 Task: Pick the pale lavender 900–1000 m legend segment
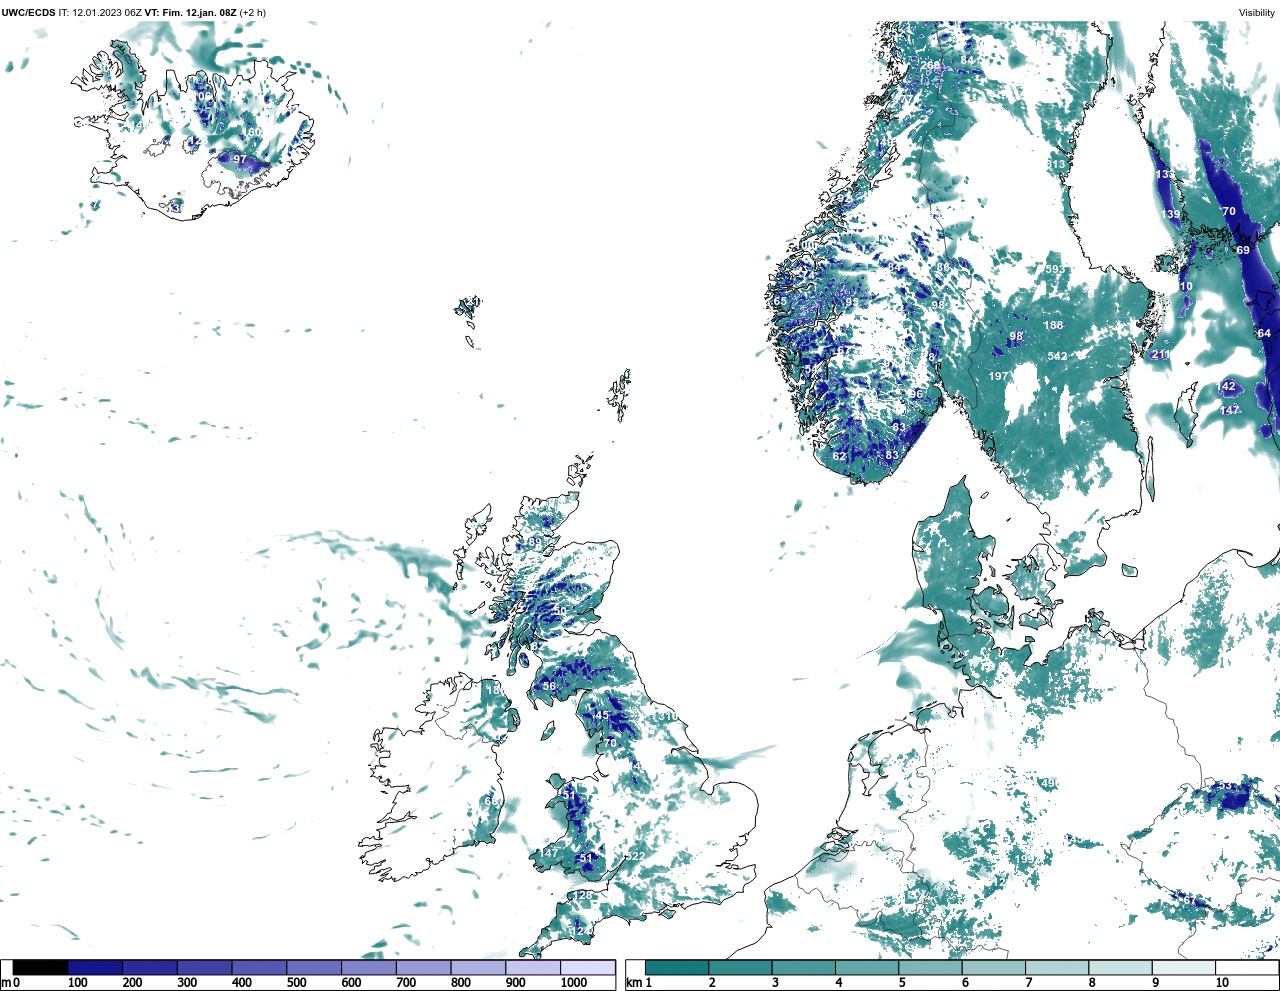533,968
